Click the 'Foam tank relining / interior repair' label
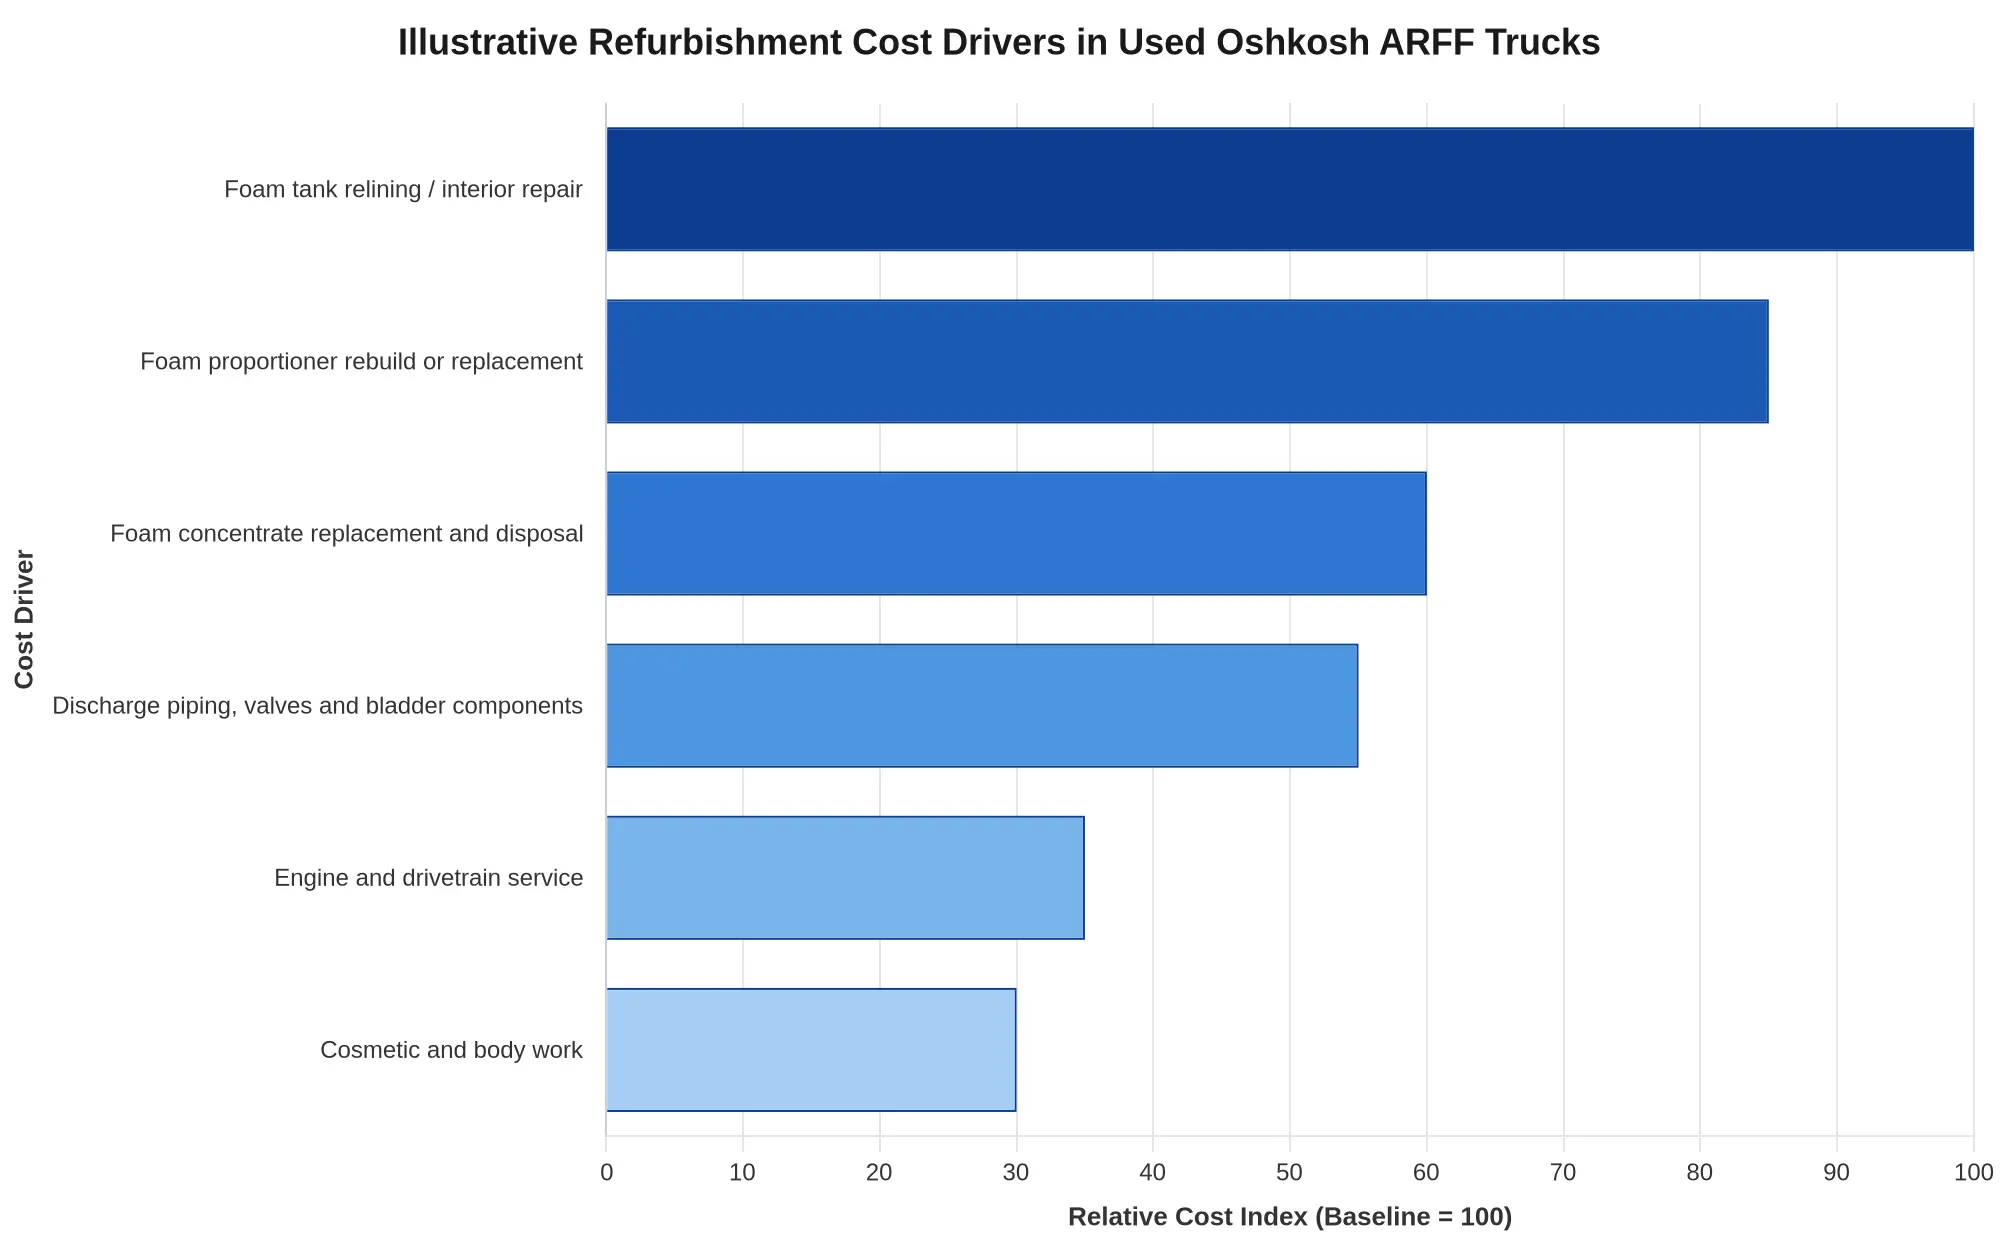 (x=403, y=189)
